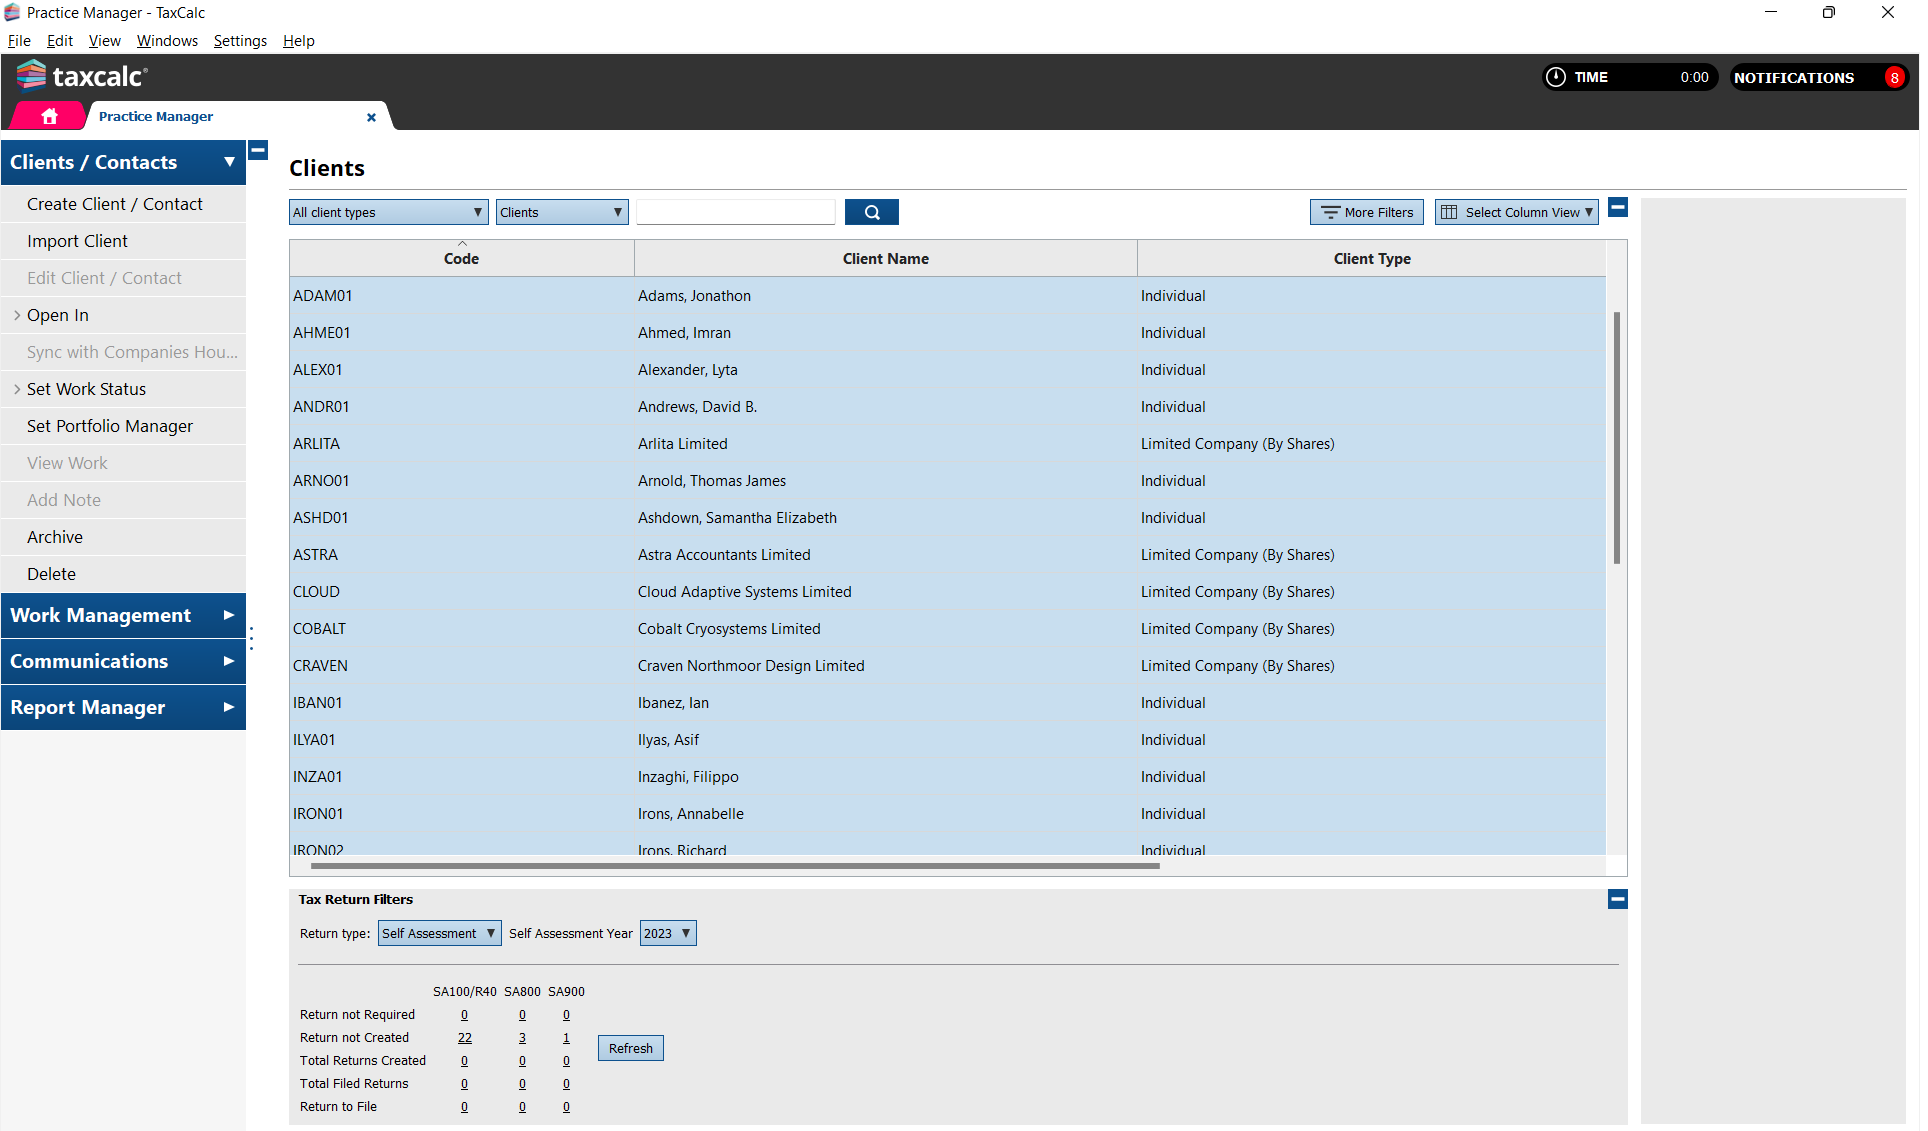Open the Windows menu
1928x1131 pixels.
click(x=167, y=41)
